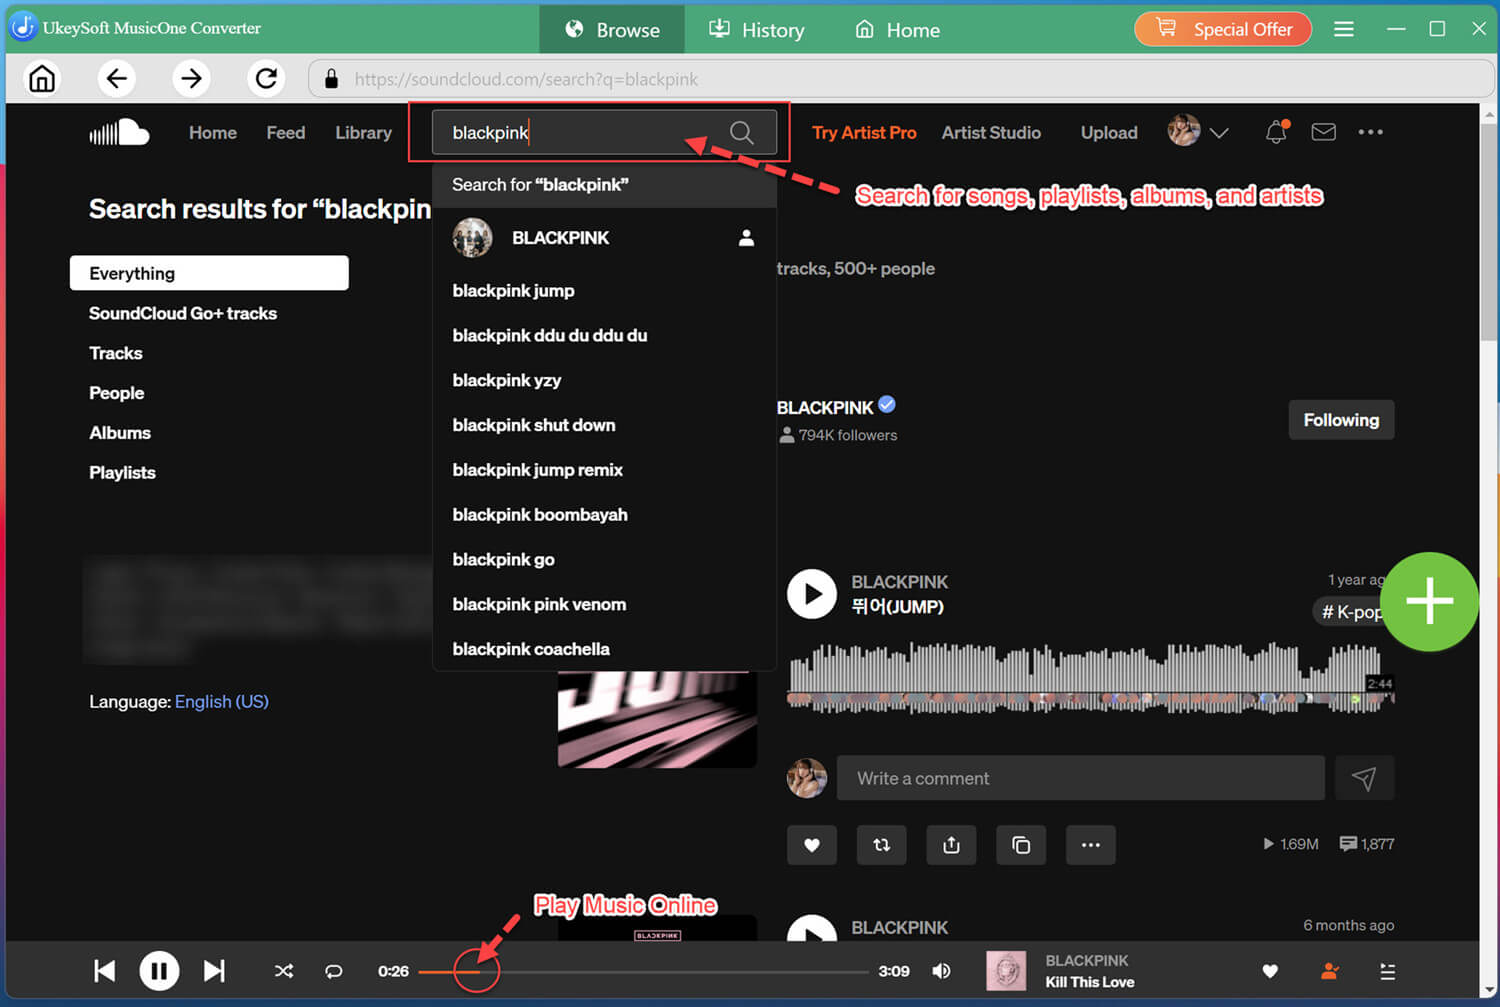Click the Kill This Love album thumbnail
Viewport: 1500px width, 1007px height.
pyautogui.click(x=1006, y=971)
